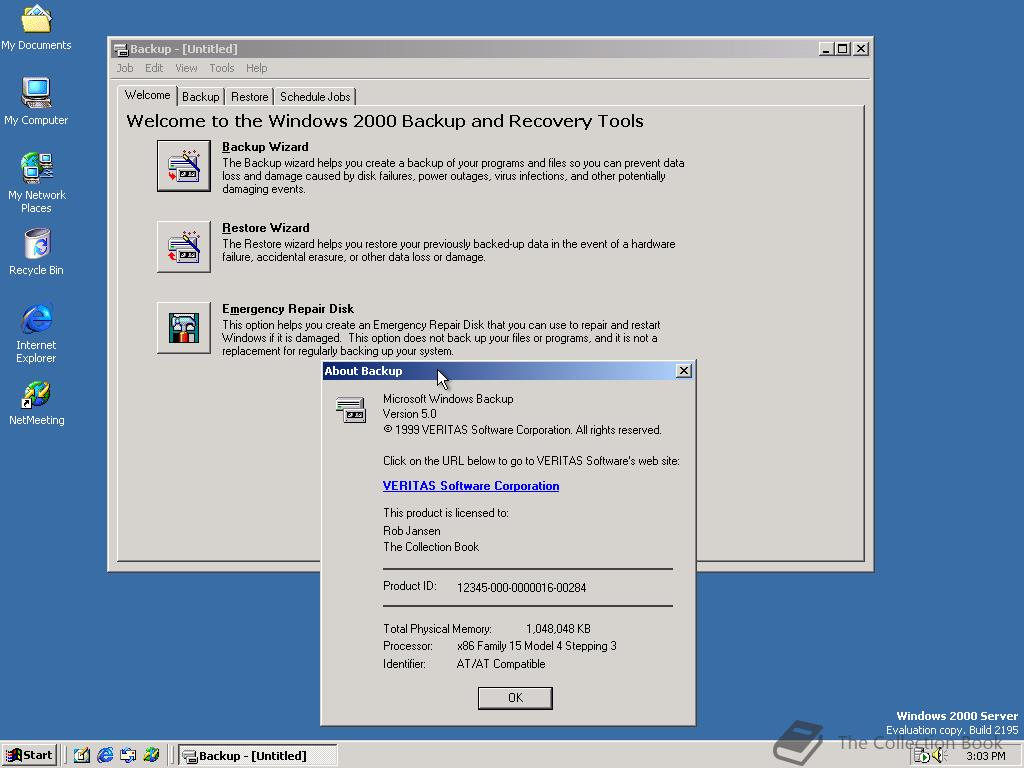Viewport: 1024px width, 768px height.
Task: Click the Restore Wizard heading text
Action: tap(266, 228)
